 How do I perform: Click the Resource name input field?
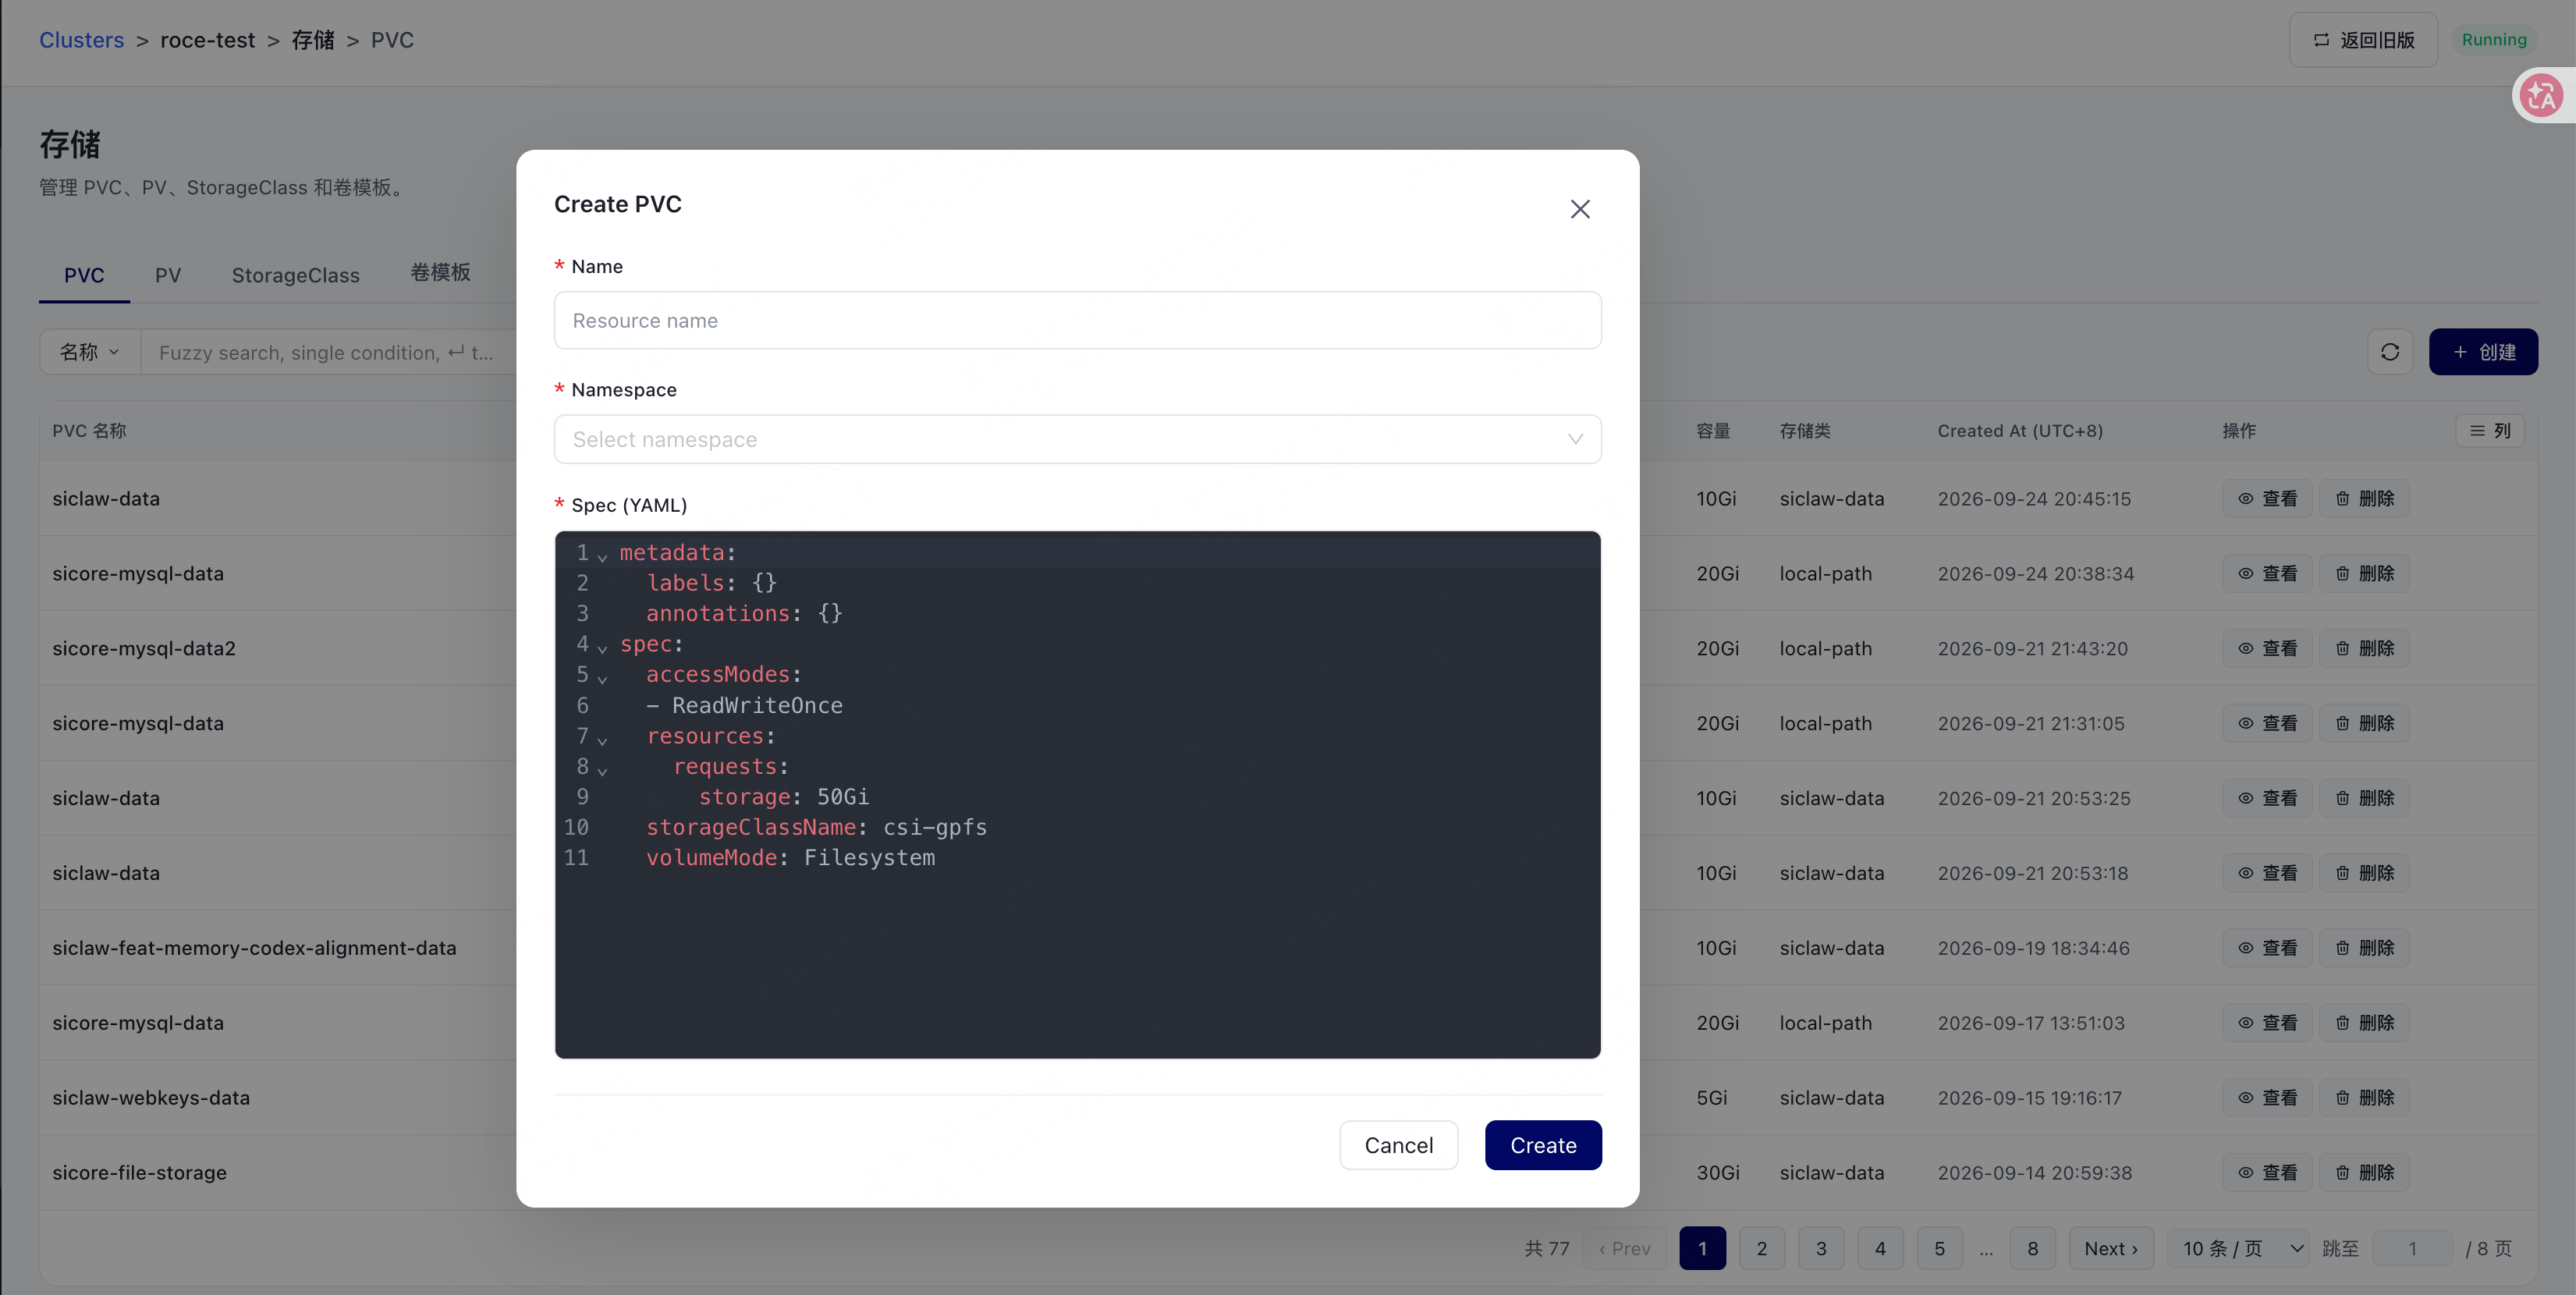coord(1077,320)
